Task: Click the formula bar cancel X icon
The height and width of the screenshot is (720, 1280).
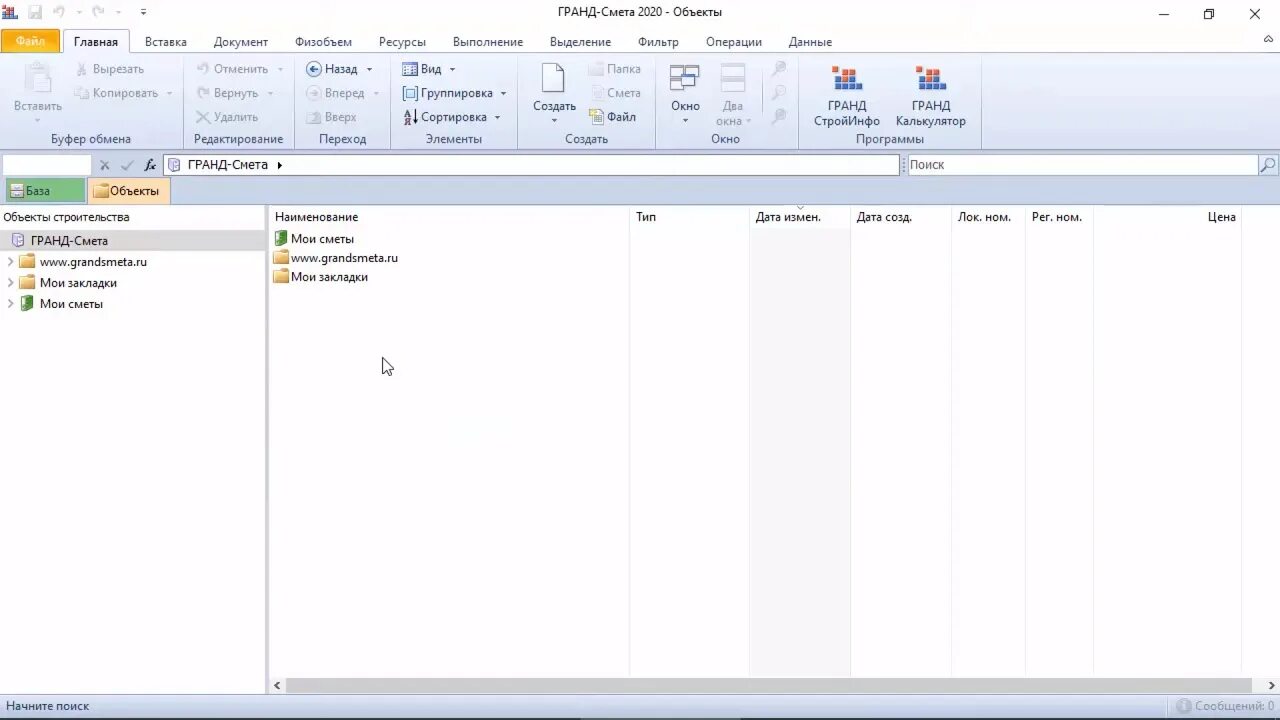Action: (105, 165)
